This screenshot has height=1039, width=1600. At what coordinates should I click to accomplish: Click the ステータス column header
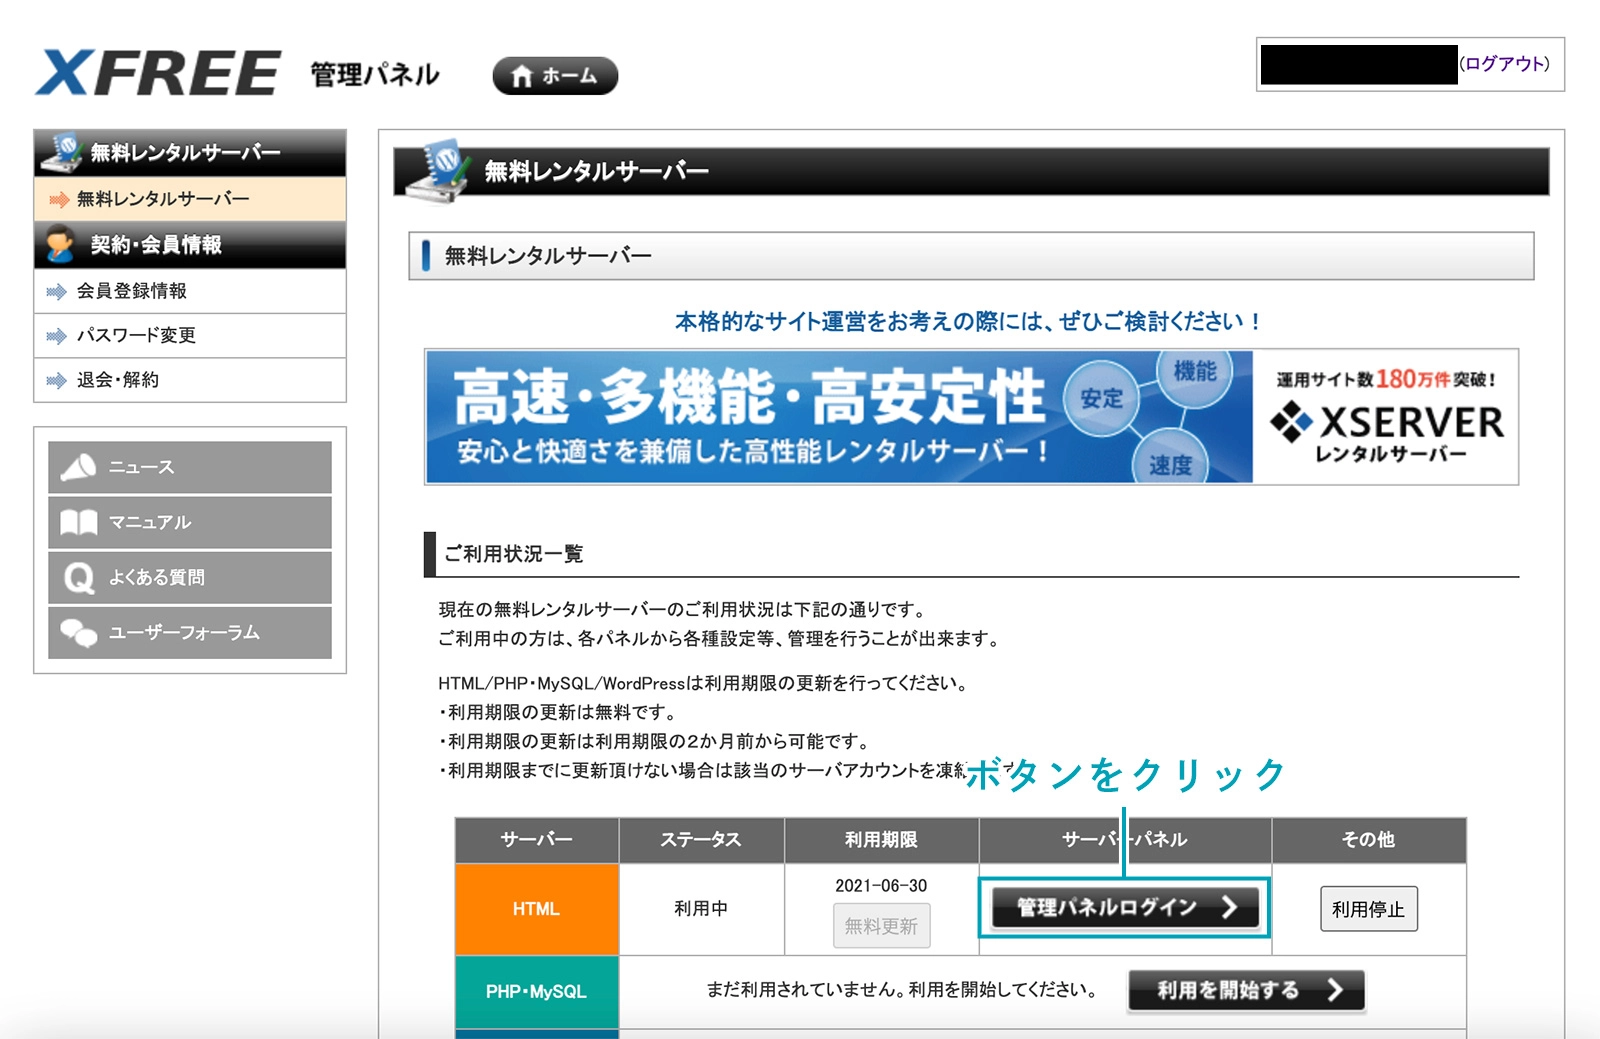[701, 840]
